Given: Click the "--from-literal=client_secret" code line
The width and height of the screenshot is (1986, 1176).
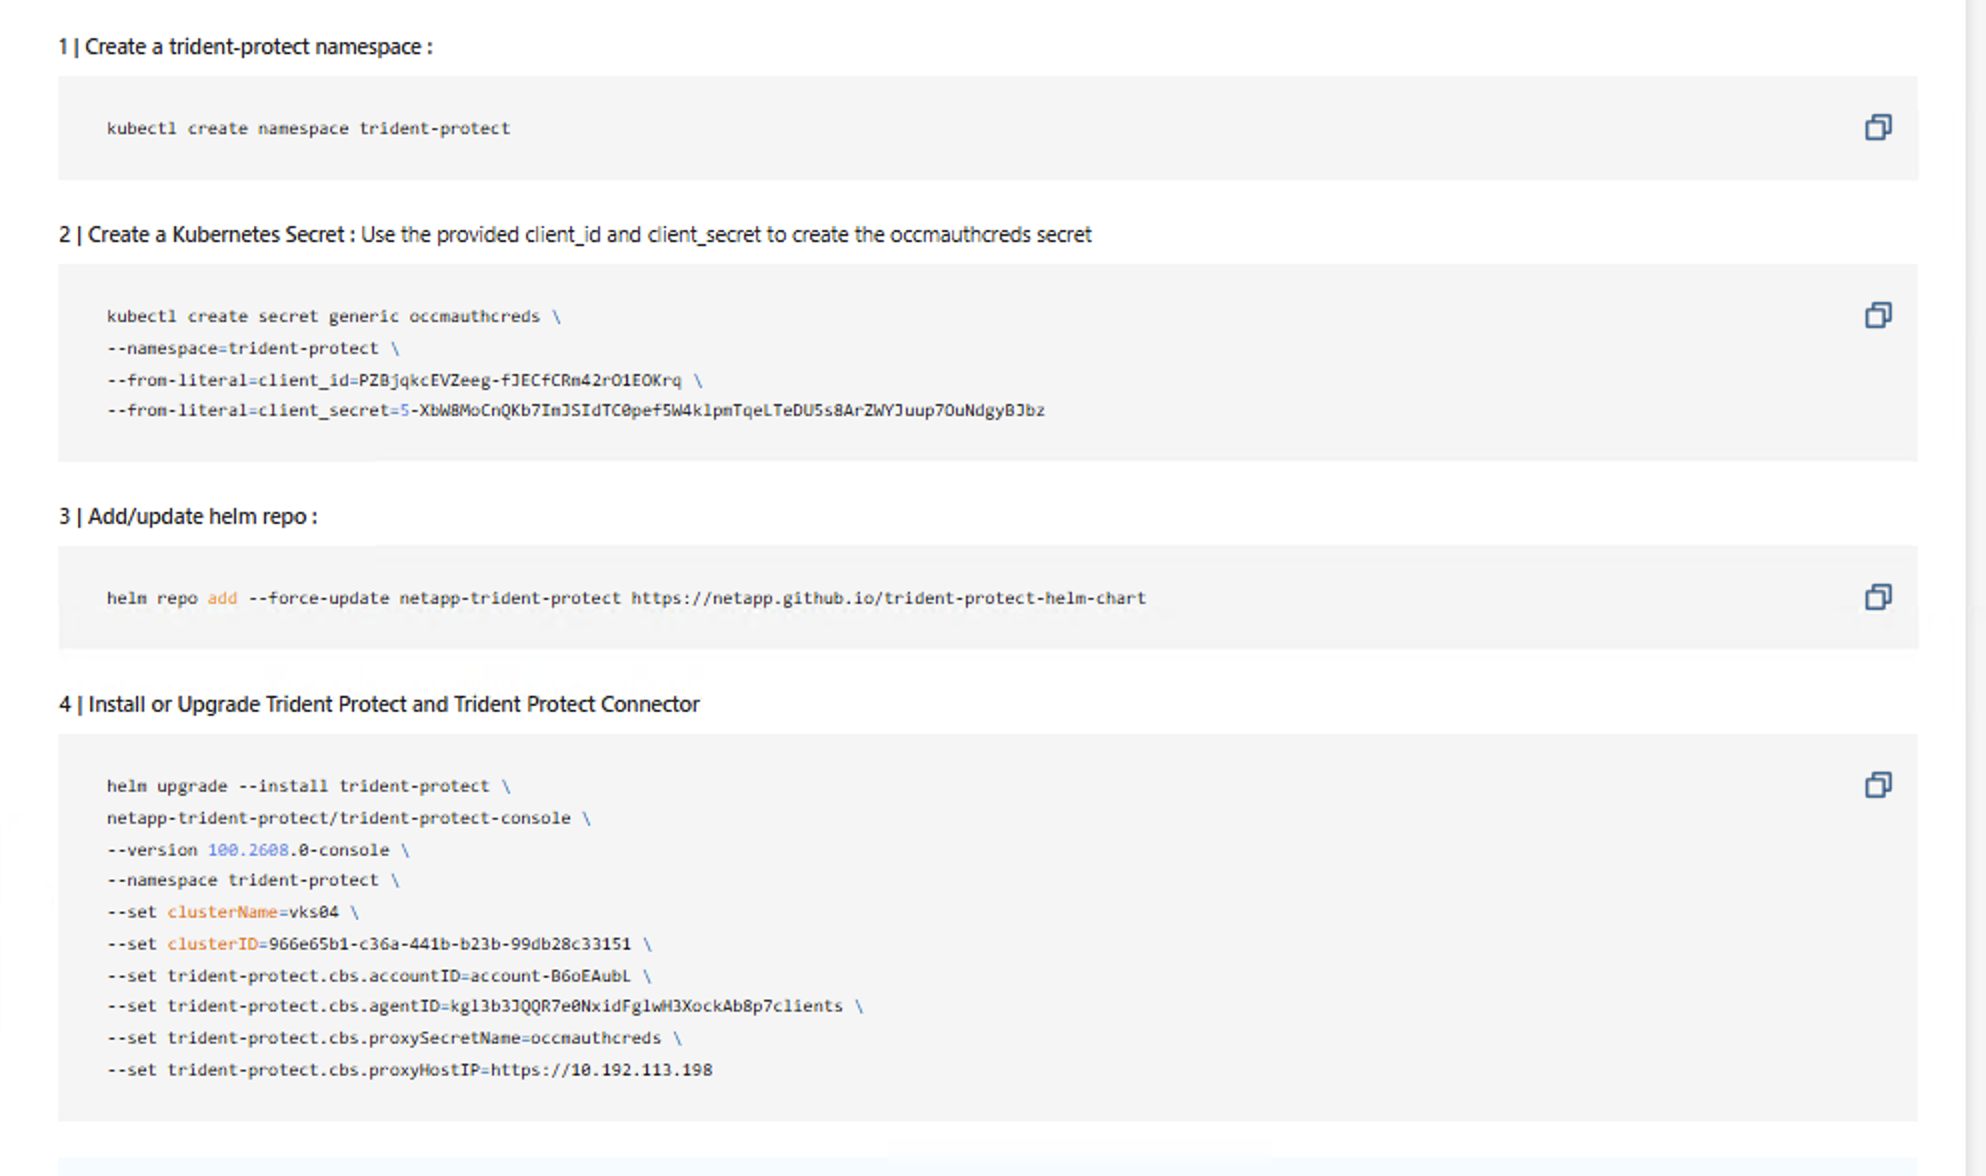Looking at the screenshot, I should (x=576, y=410).
